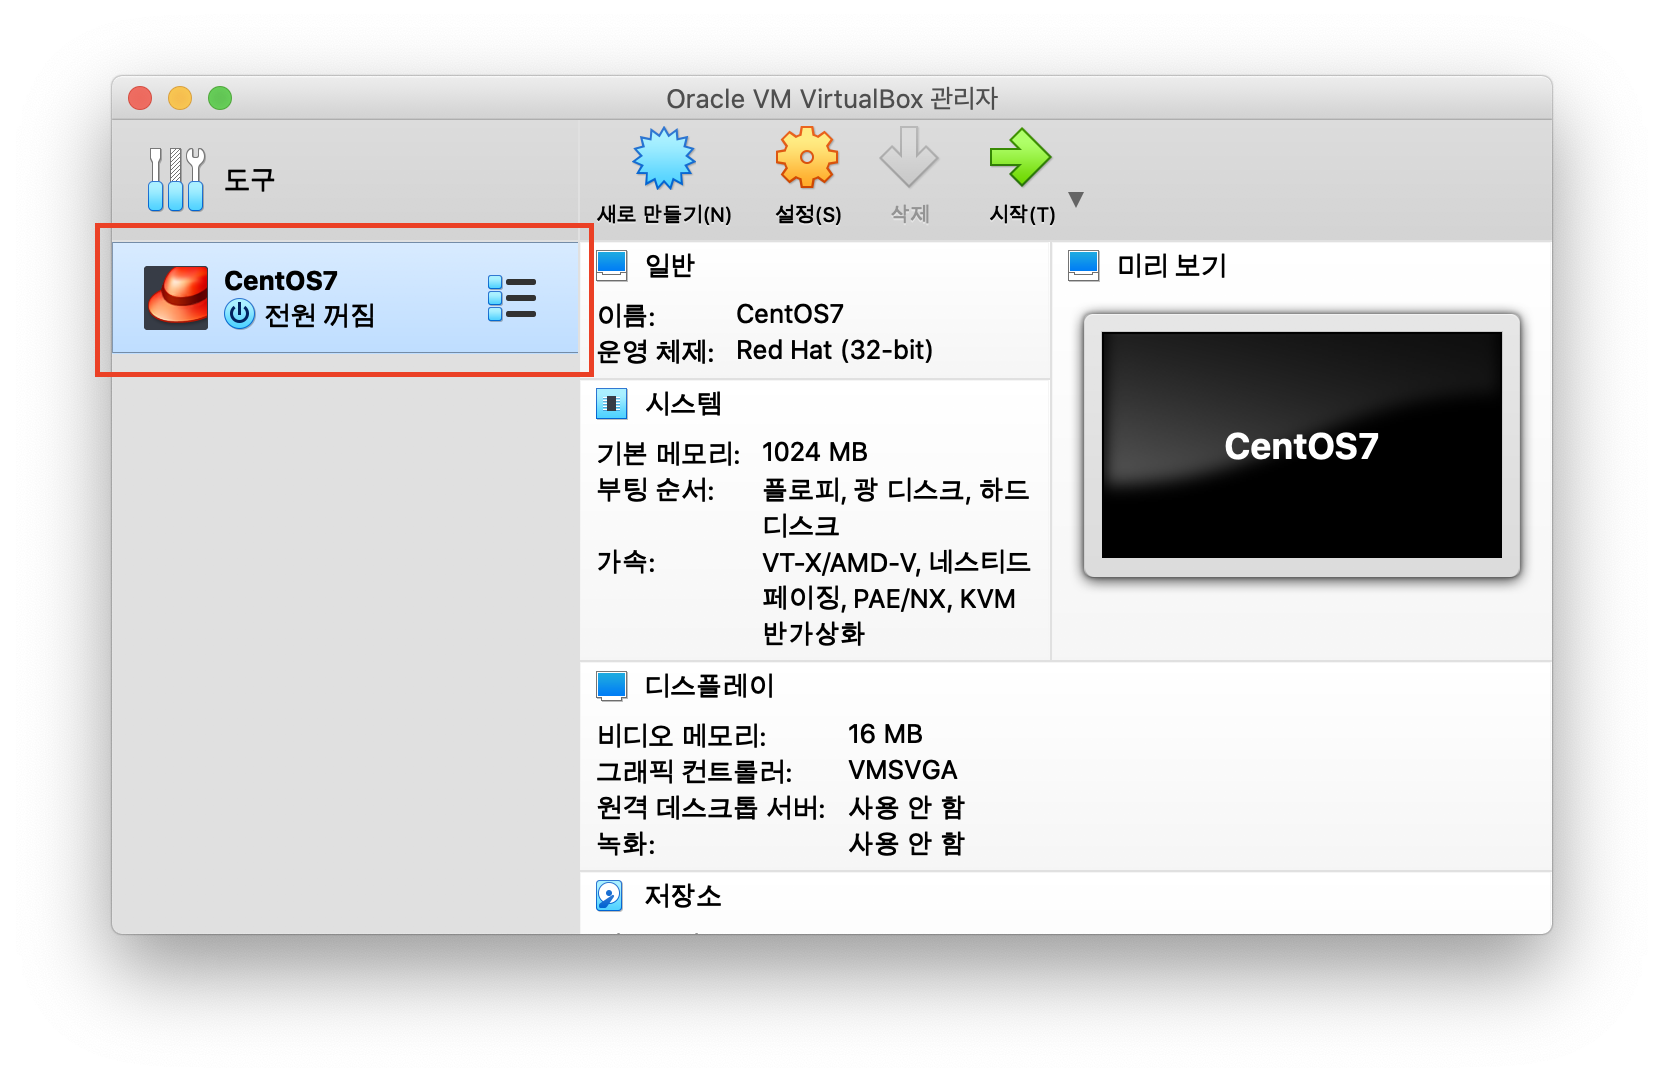Viewport: 1664px width, 1082px height.
Task: Minimize the window with yellow button
Action: (180, 98)
